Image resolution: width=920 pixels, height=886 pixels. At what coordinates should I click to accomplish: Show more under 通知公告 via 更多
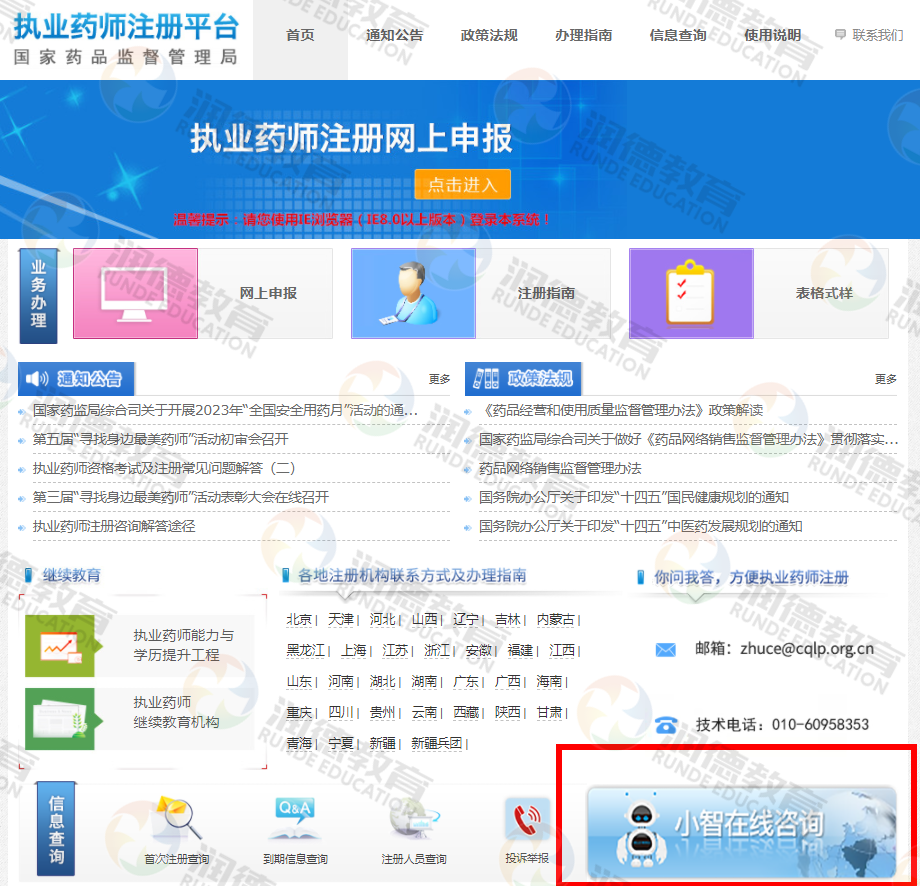(439, 379)
